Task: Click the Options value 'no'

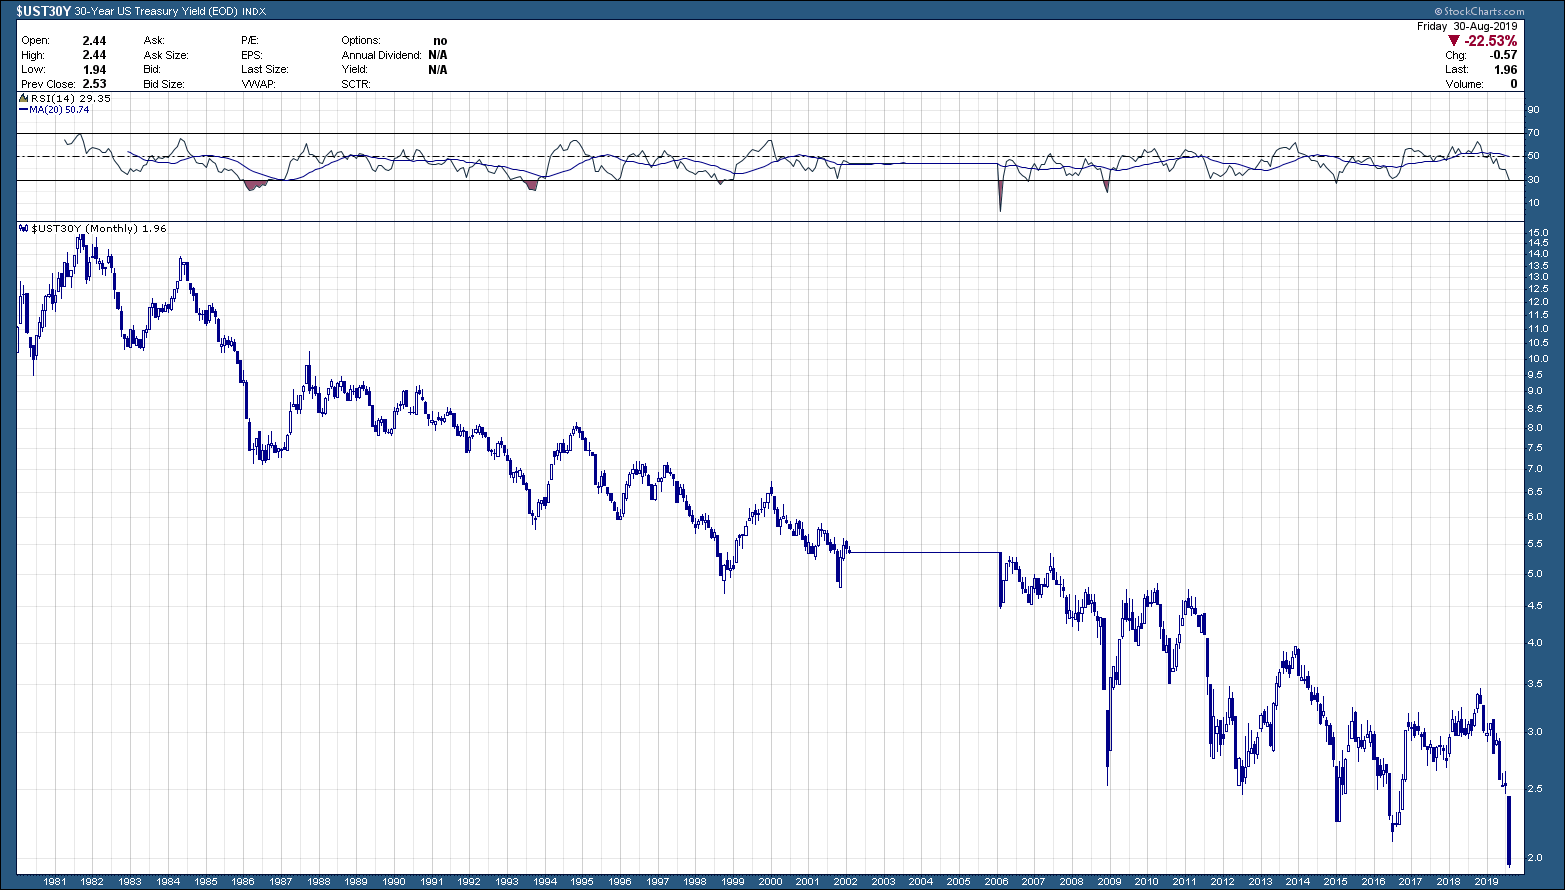Action: click(440, 41)
